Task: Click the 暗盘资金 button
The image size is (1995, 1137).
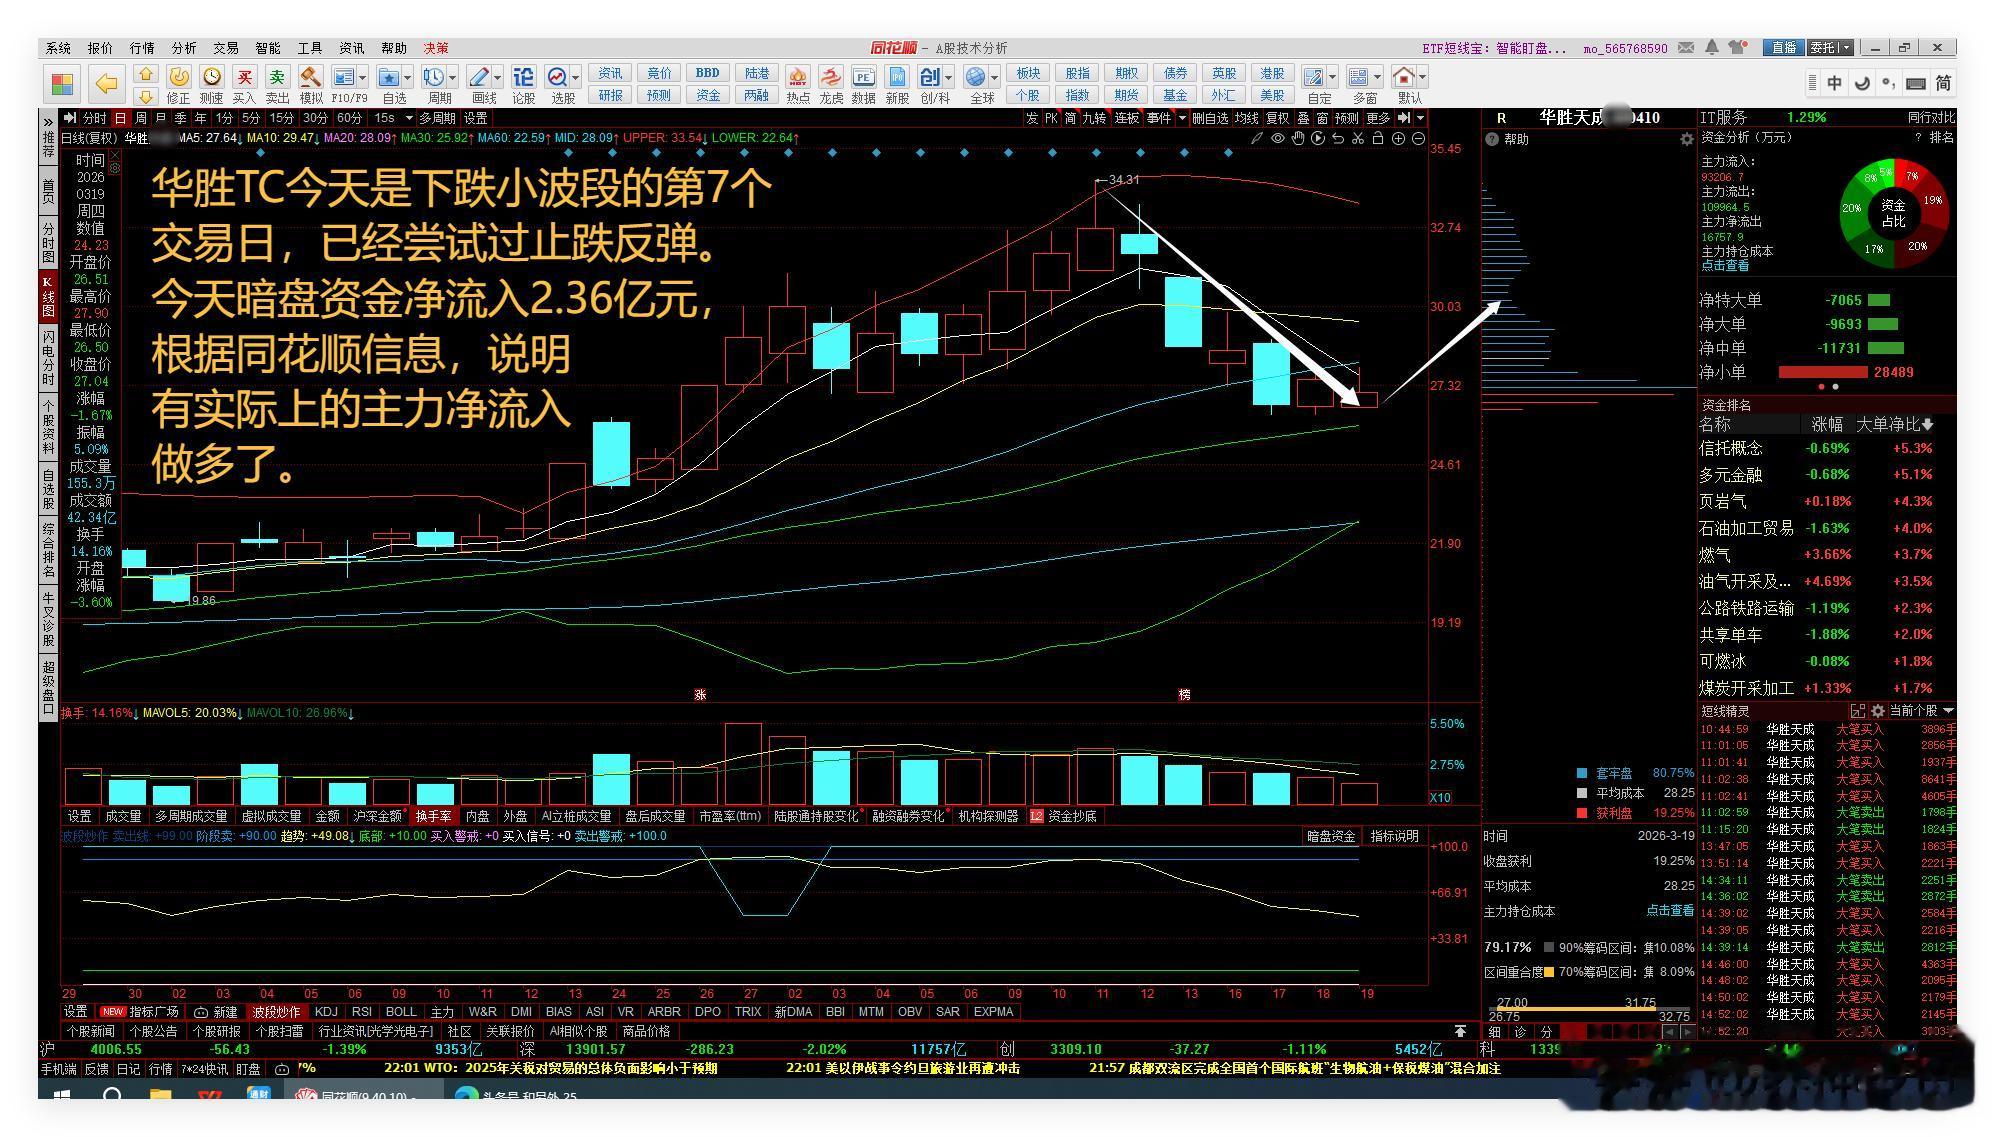Action: (1330, 836)
